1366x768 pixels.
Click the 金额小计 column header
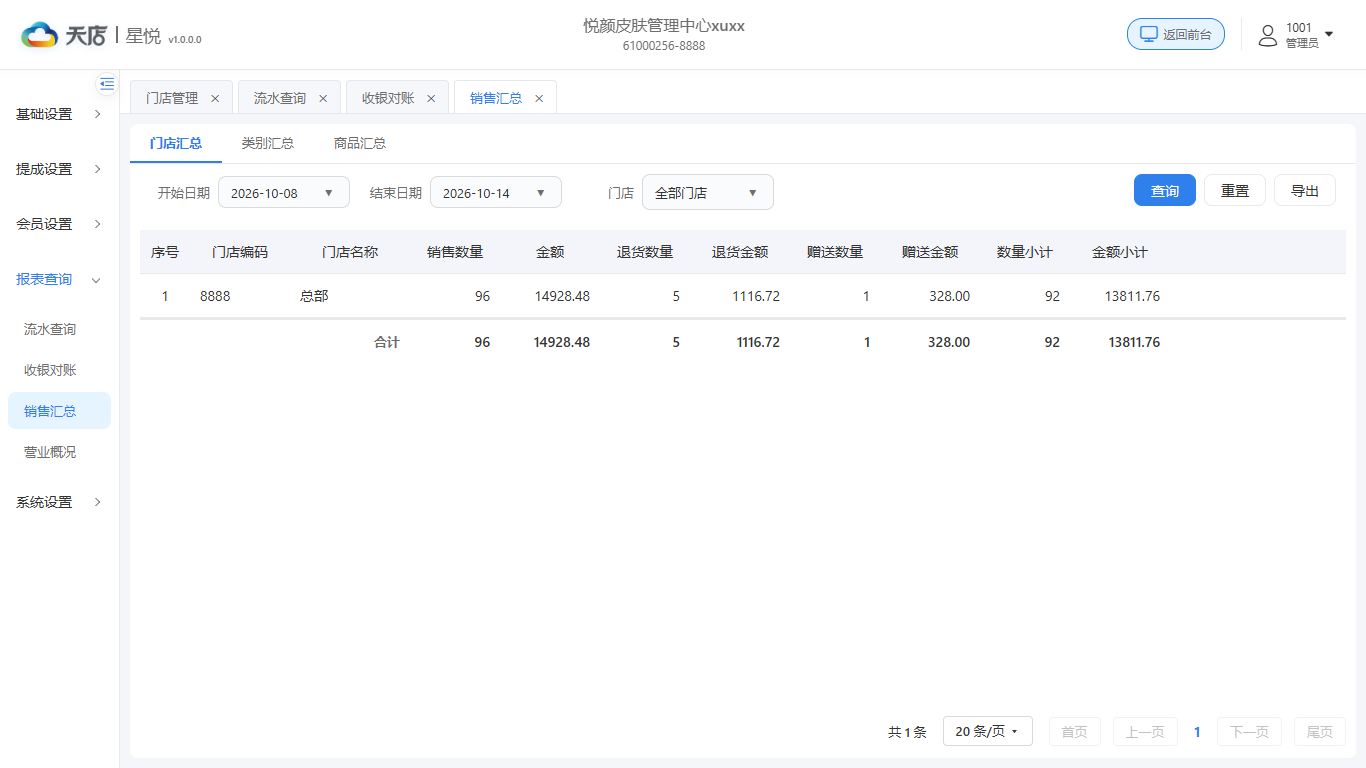click(1120, 252)
